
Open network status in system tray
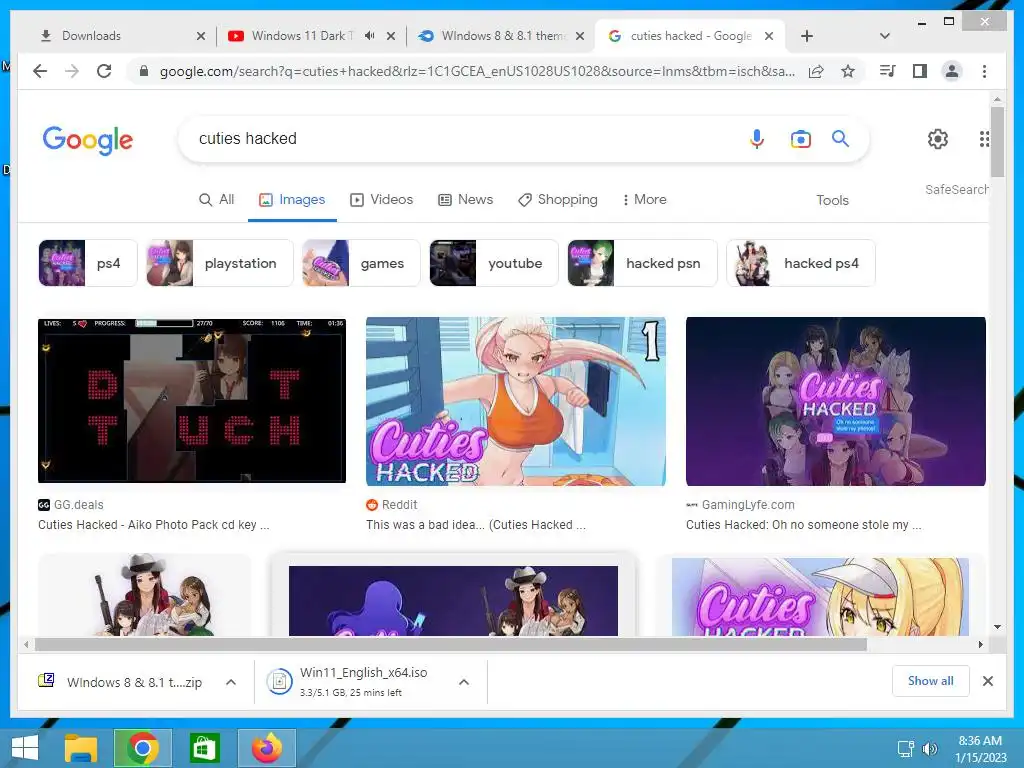click(x=906, y=748)
